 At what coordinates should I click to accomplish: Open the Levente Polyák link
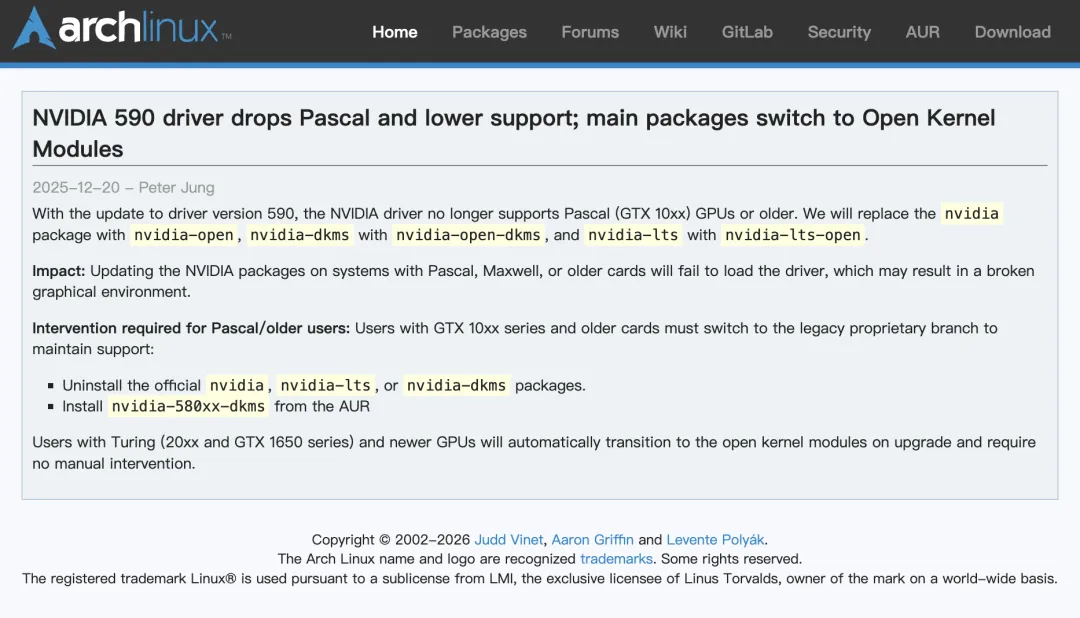click(x=716, y=539)
